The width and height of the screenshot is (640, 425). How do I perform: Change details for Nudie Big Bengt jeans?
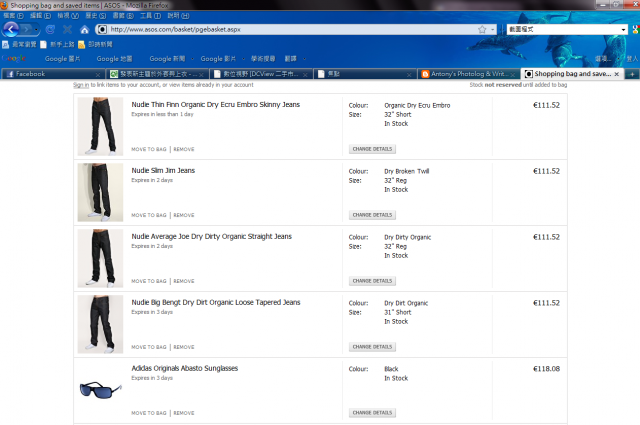tap(372, 347)
